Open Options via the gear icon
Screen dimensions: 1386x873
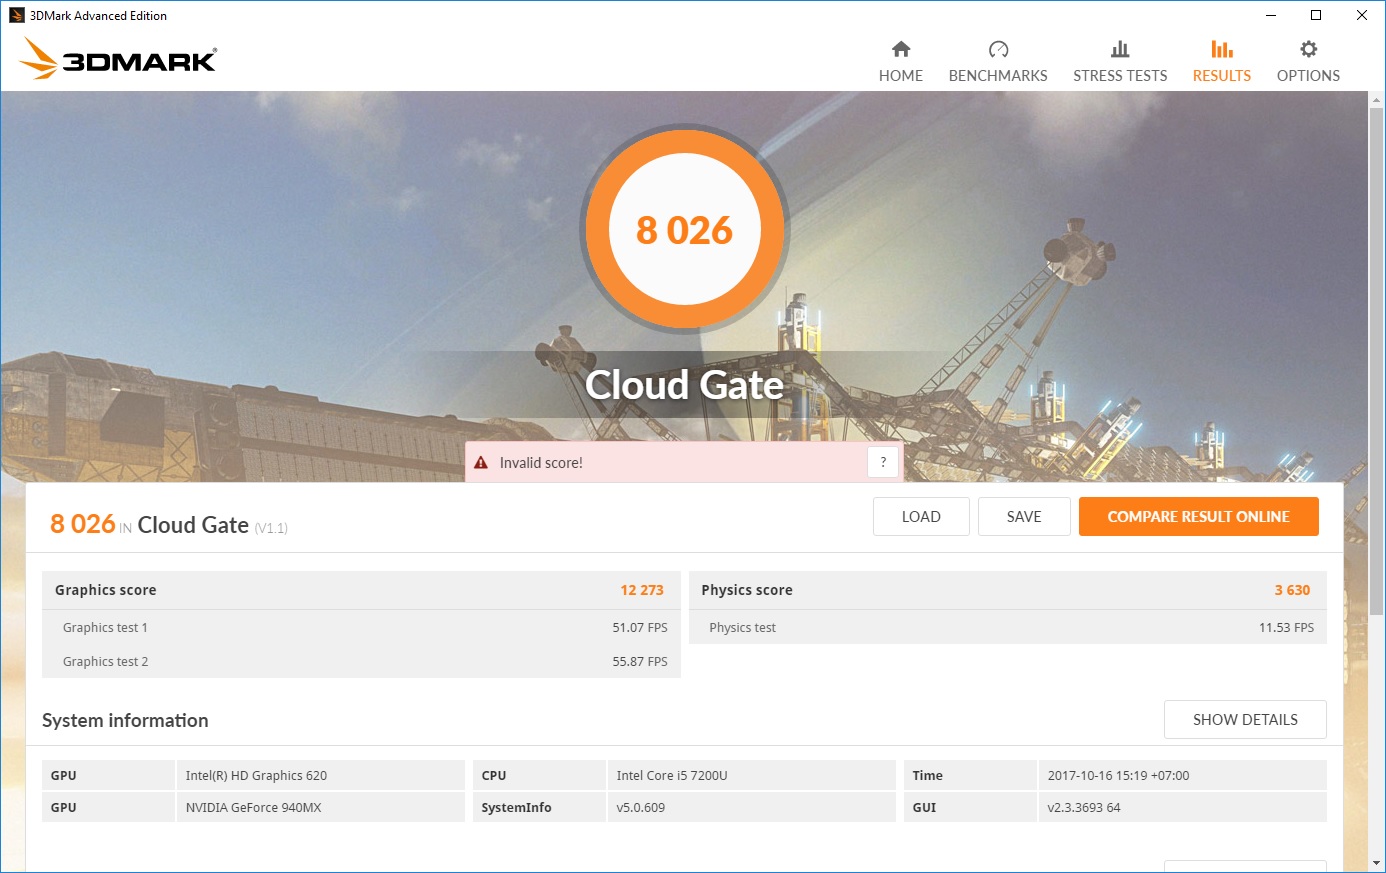1308,49
